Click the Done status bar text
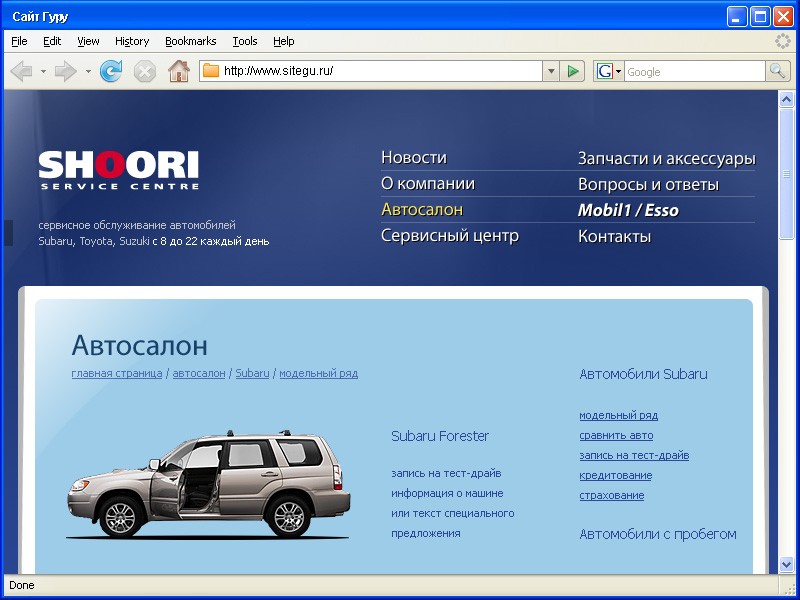Image resolution: width=800 pixels, height=600 pixels. click(x=22, y=586)
